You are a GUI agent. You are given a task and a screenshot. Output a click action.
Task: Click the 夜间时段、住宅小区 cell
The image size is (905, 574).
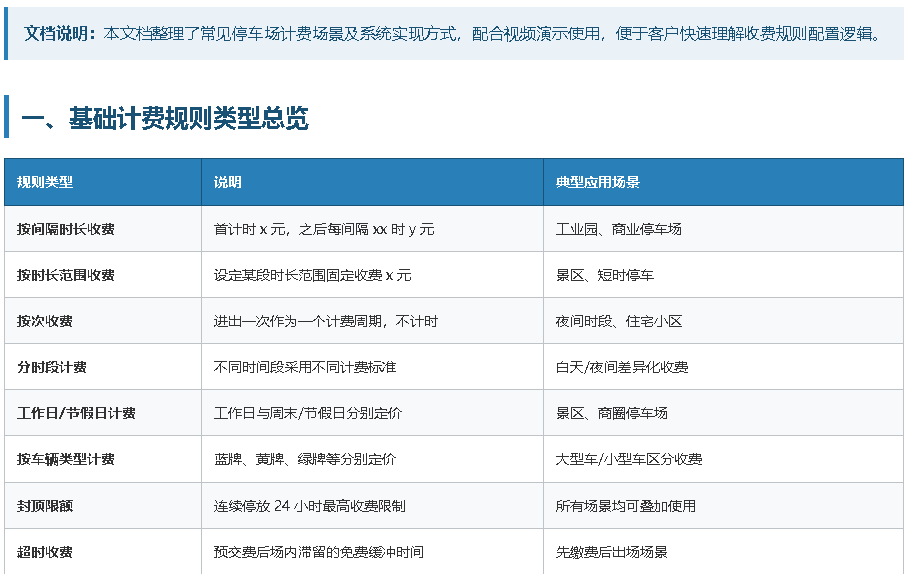723,321
